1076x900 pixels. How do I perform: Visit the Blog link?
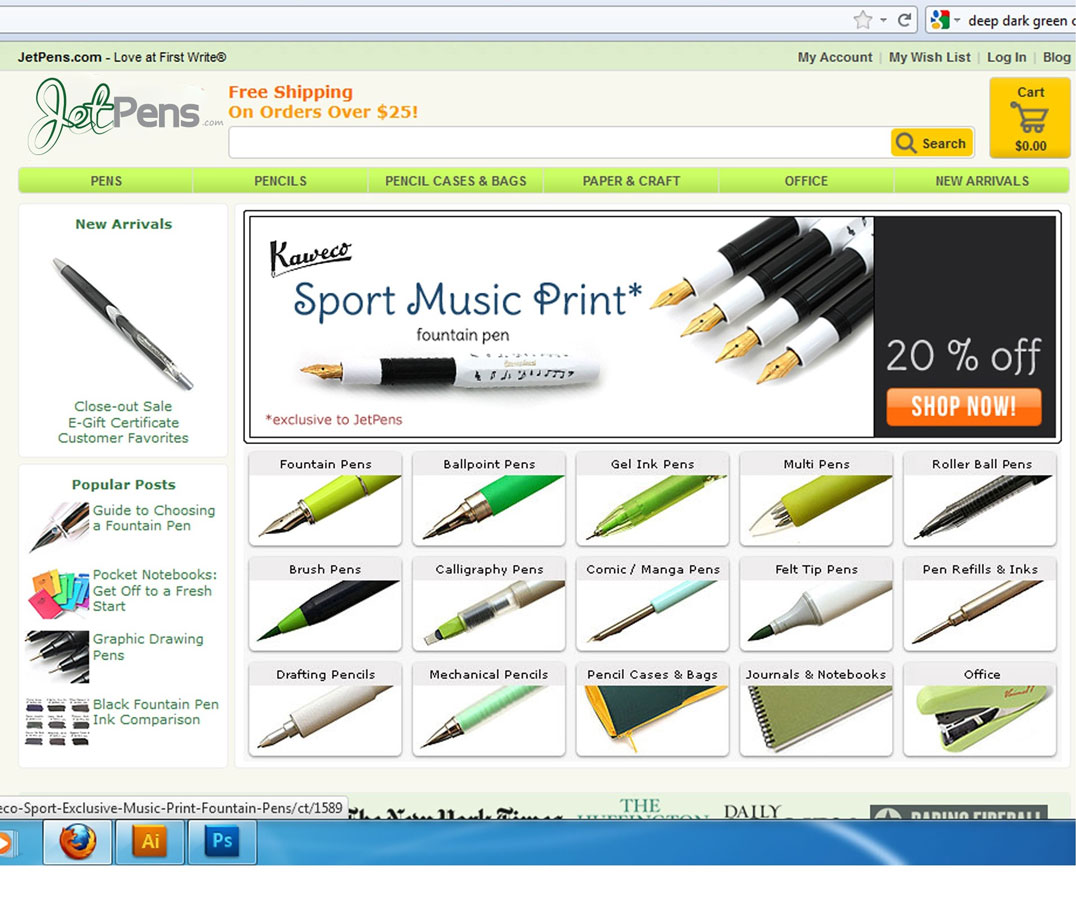[1057, 58]
